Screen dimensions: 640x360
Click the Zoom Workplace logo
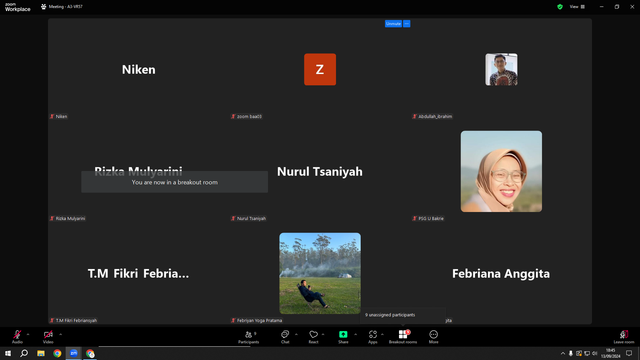coord(18,7)
